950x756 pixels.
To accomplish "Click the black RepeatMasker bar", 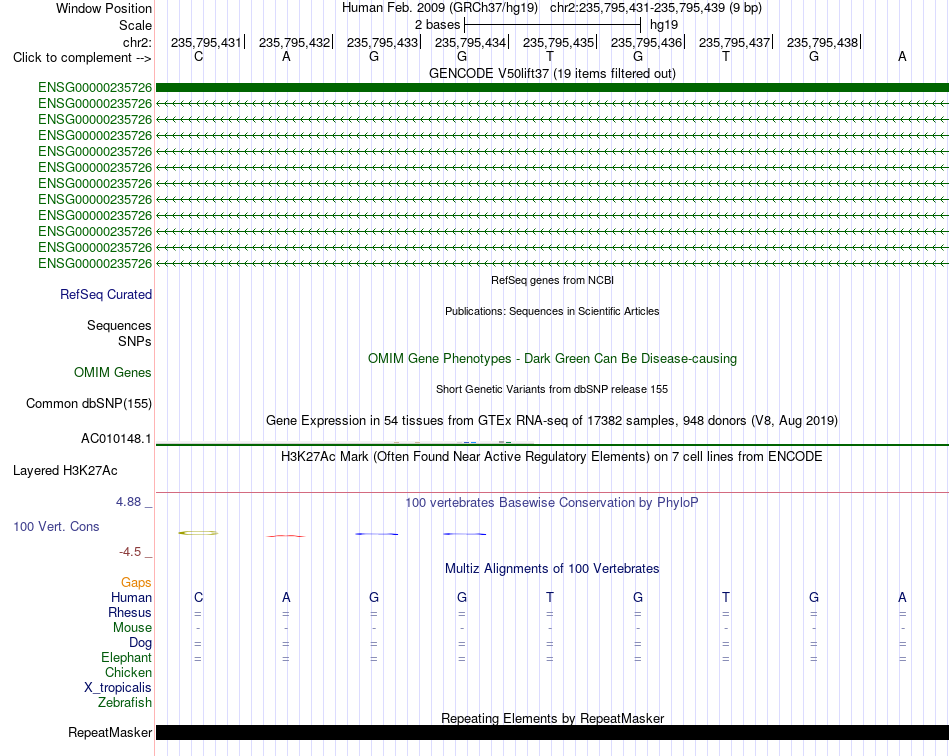I will [552, 732].
